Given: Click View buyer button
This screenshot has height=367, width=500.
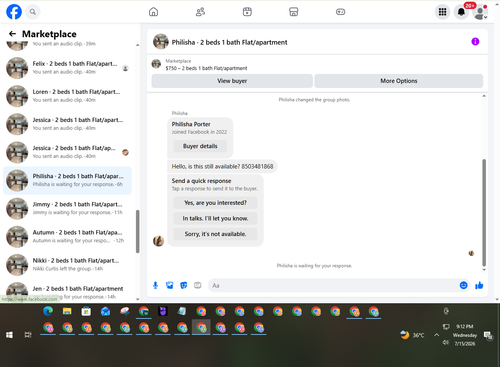Looking at the screenshot, I should [x=232, y=81].
